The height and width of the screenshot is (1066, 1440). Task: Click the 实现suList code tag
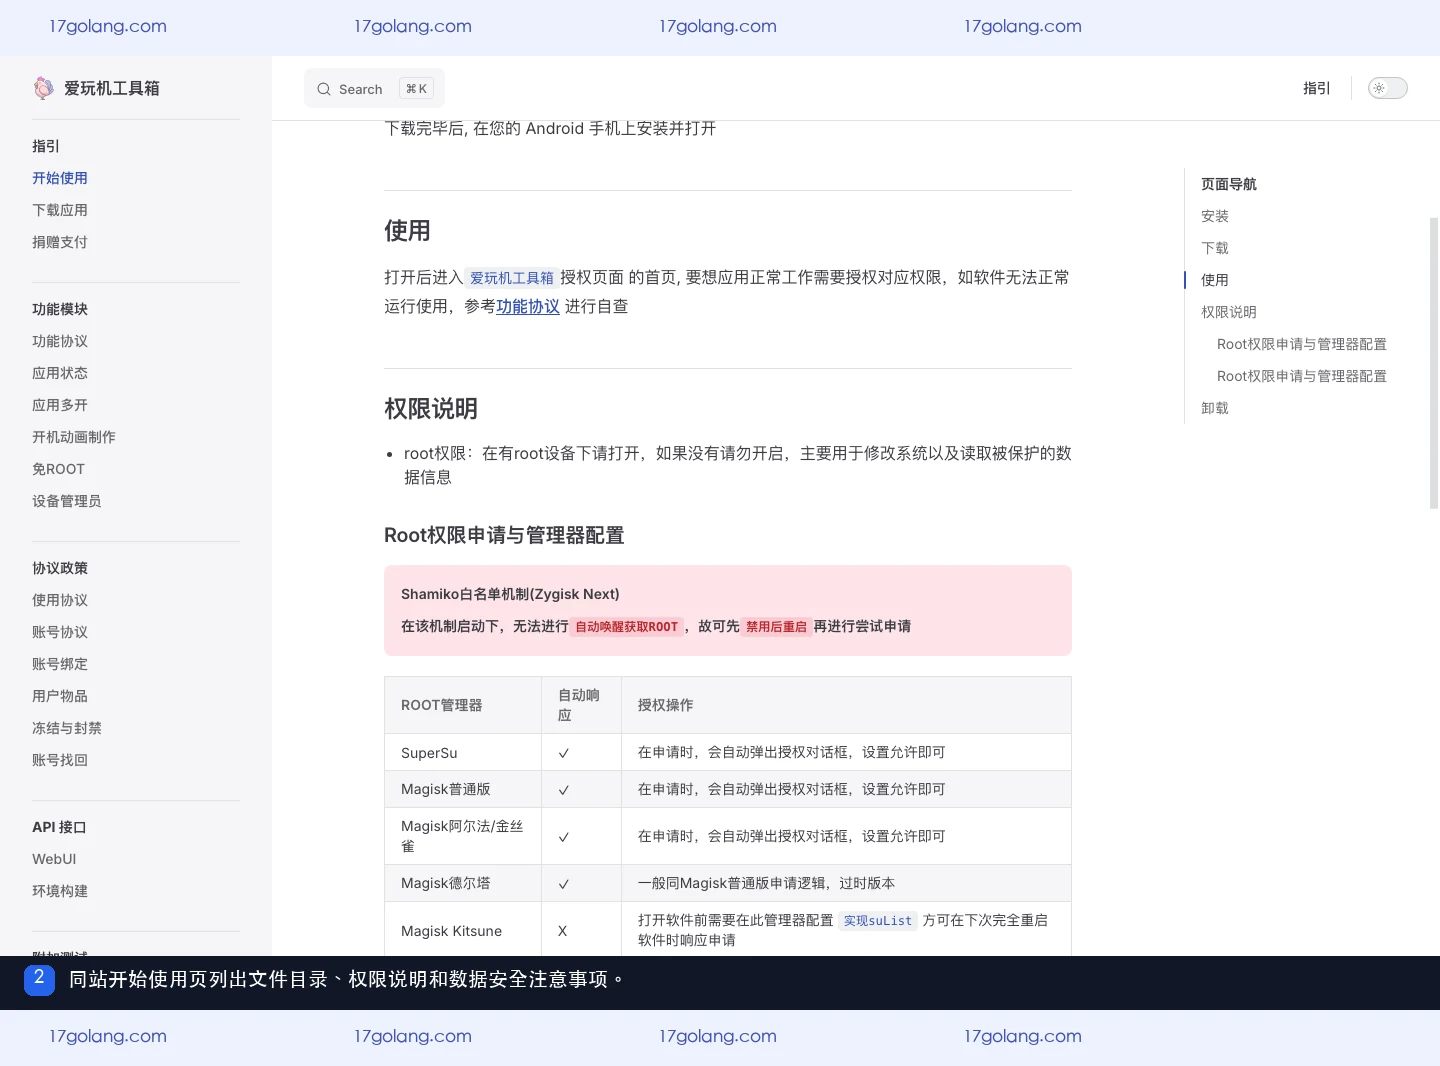point(878,921)
